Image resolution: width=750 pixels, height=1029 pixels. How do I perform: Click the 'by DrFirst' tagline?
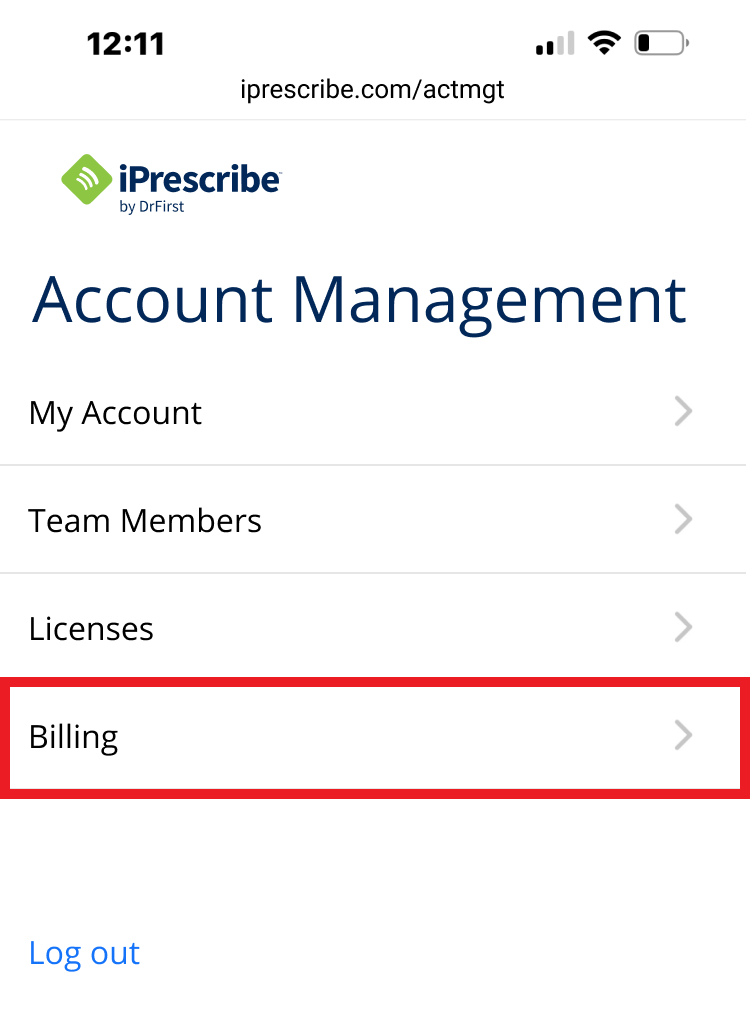pyautogui.click(x=151, y=207)
